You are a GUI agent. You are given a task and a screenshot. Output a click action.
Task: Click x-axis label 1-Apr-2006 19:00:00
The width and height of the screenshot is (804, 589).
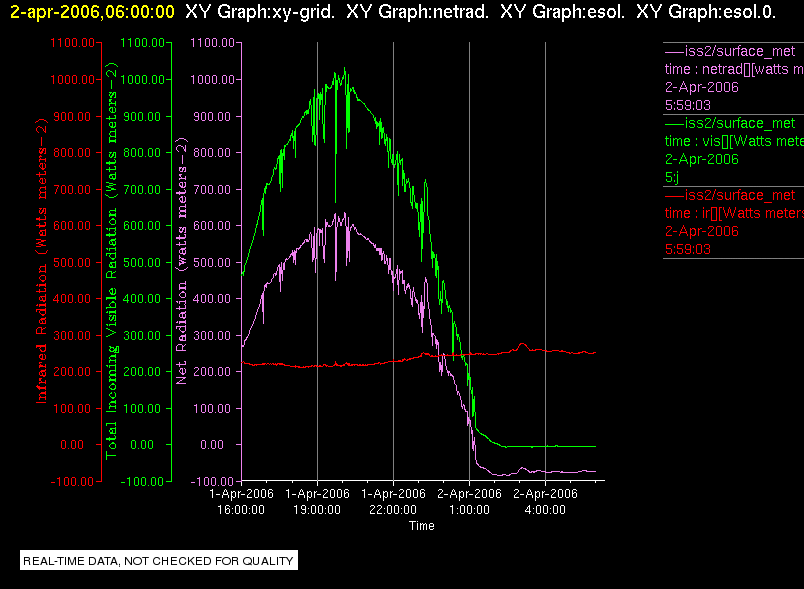pos(317,501)
